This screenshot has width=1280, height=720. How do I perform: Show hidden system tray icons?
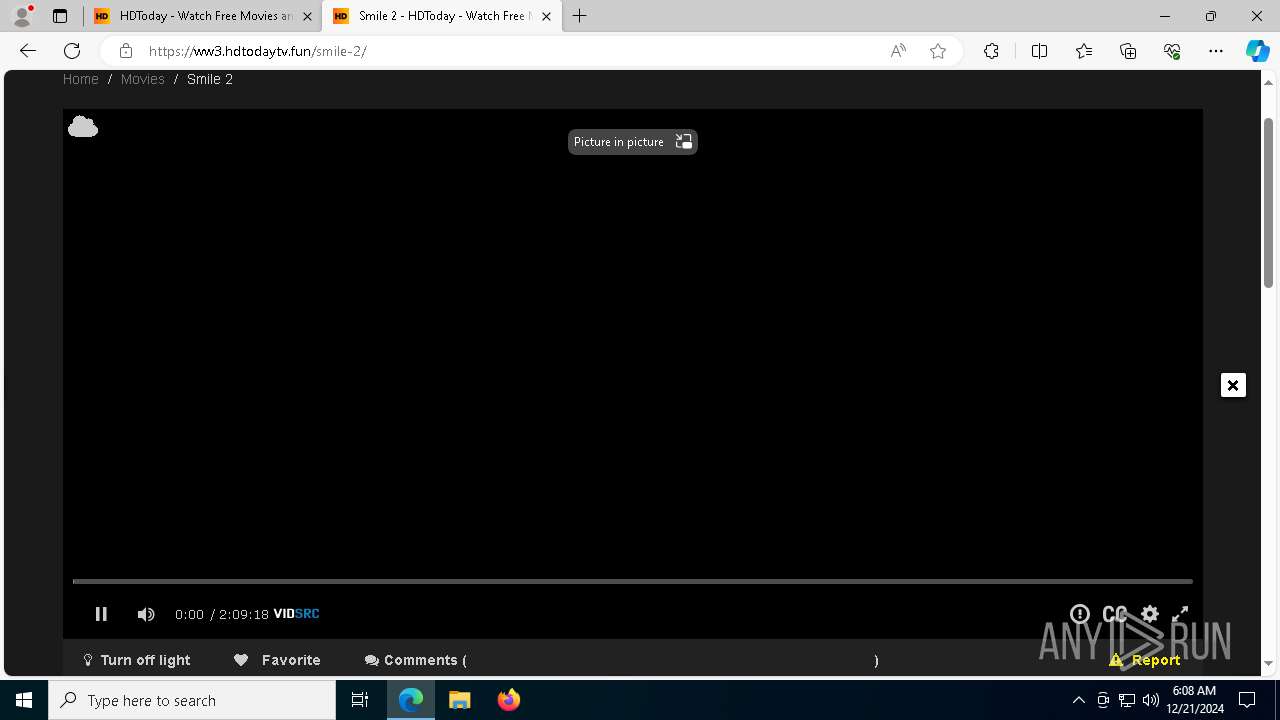click(1078, 700)
